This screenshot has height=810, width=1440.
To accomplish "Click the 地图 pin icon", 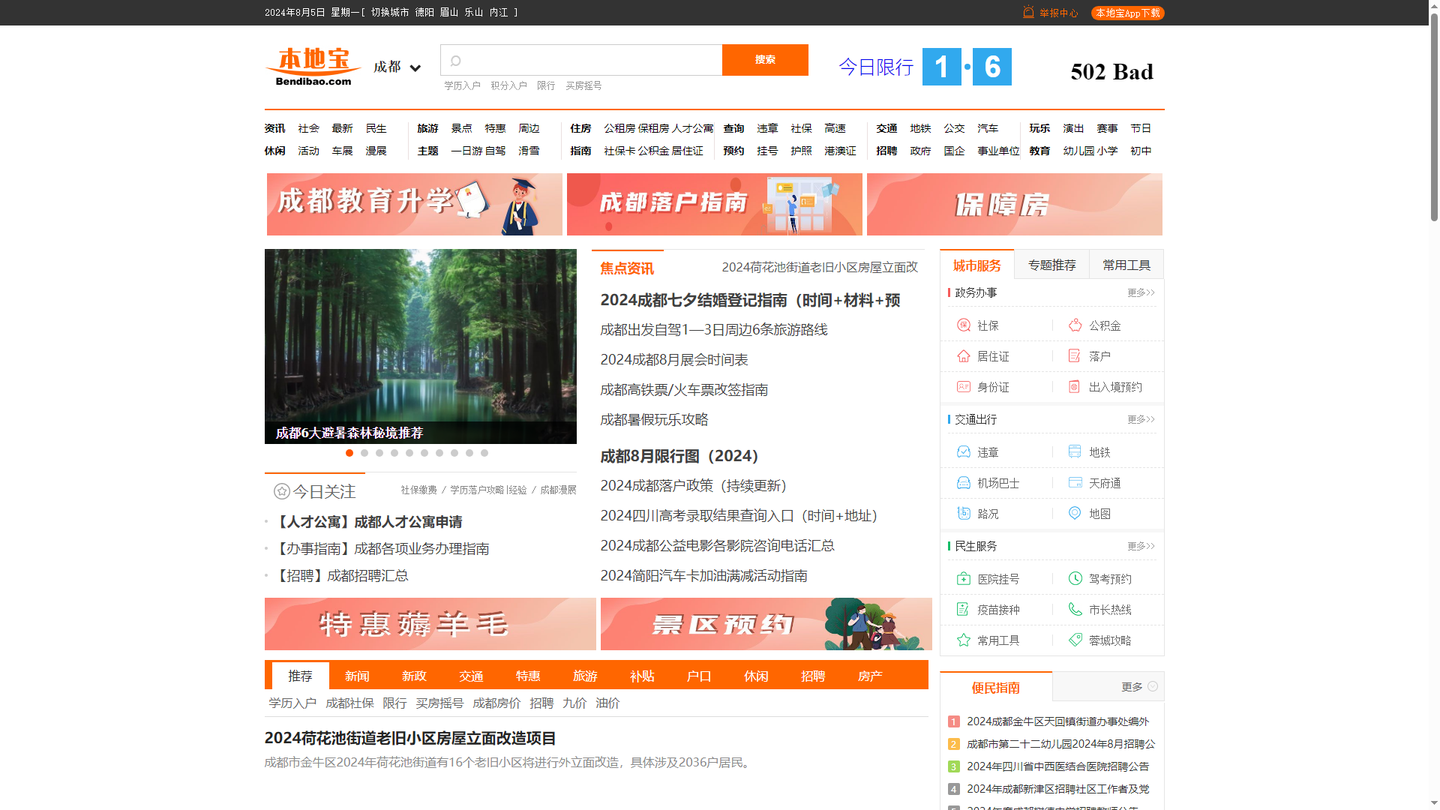I will [1075, 513].
